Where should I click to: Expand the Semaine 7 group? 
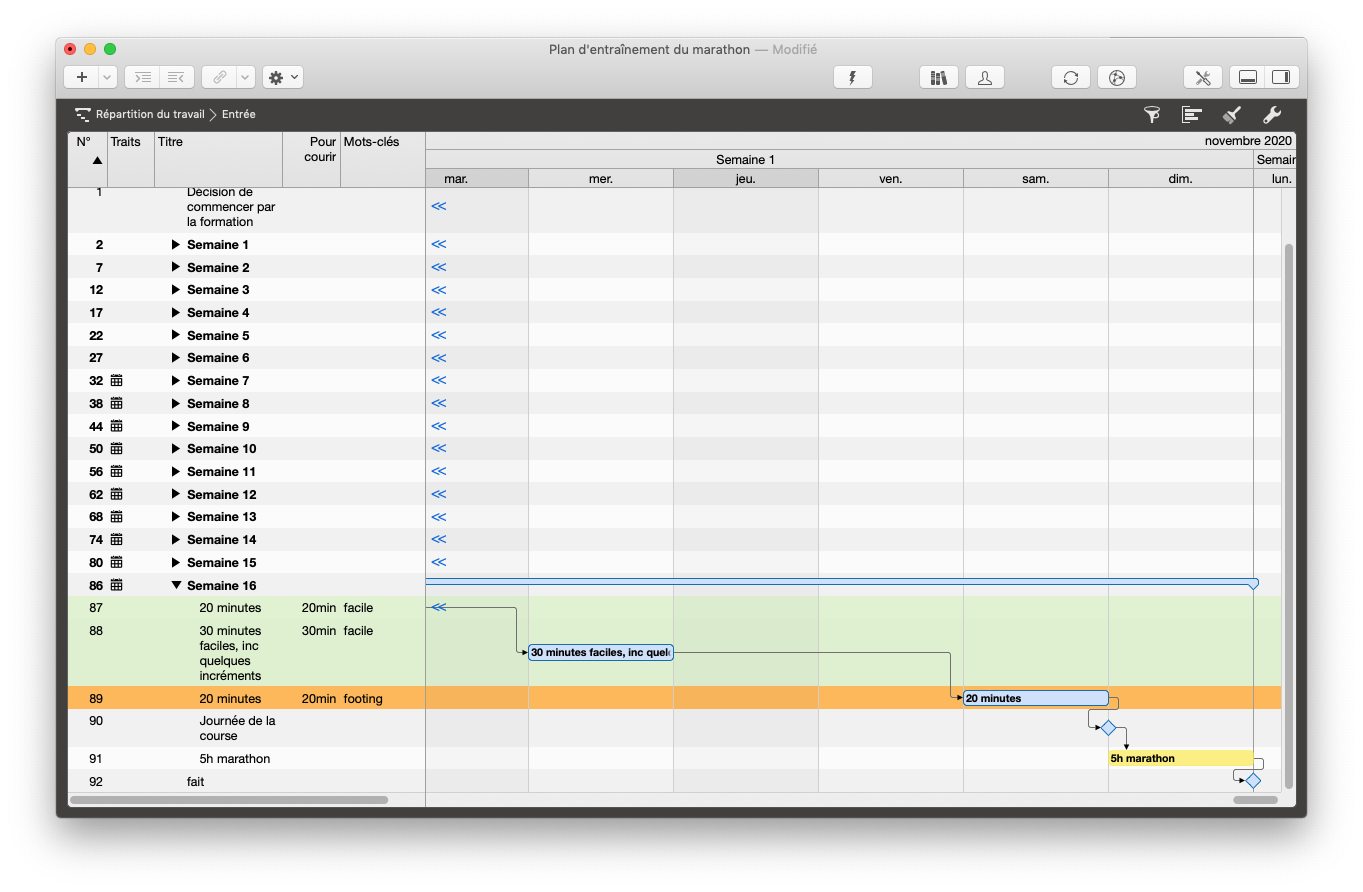pyautogui.click(x=176, y=381)
